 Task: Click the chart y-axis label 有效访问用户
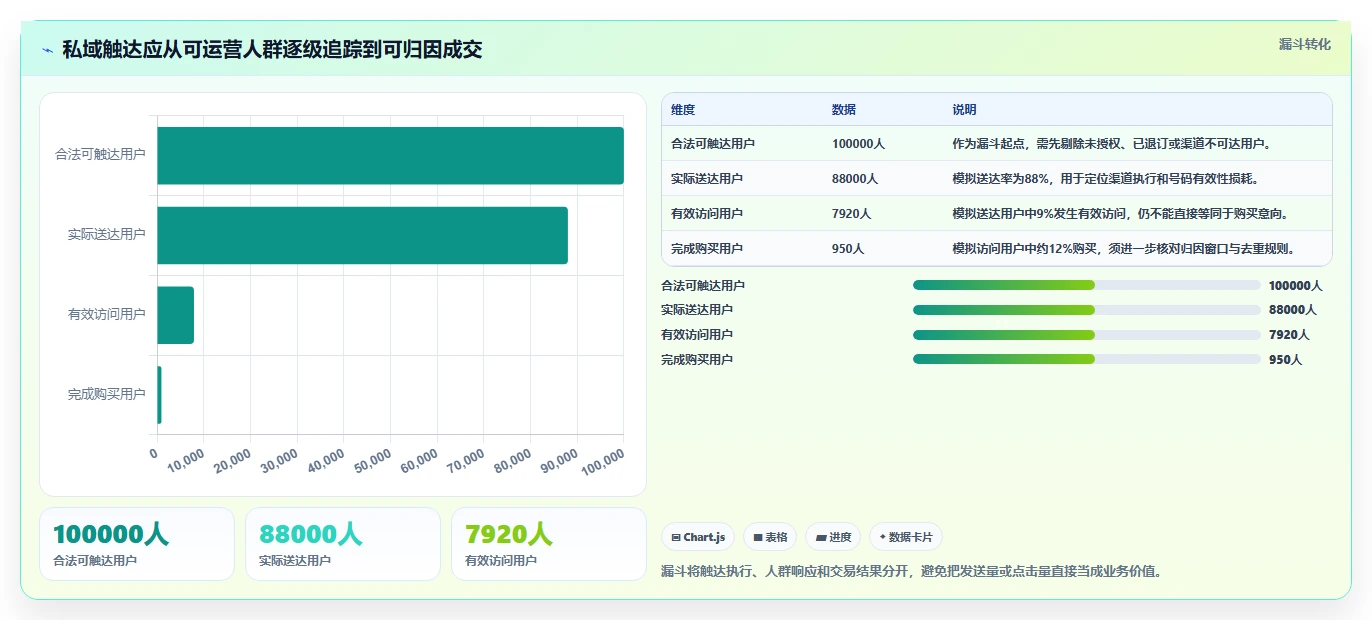(x=107, y=315)
